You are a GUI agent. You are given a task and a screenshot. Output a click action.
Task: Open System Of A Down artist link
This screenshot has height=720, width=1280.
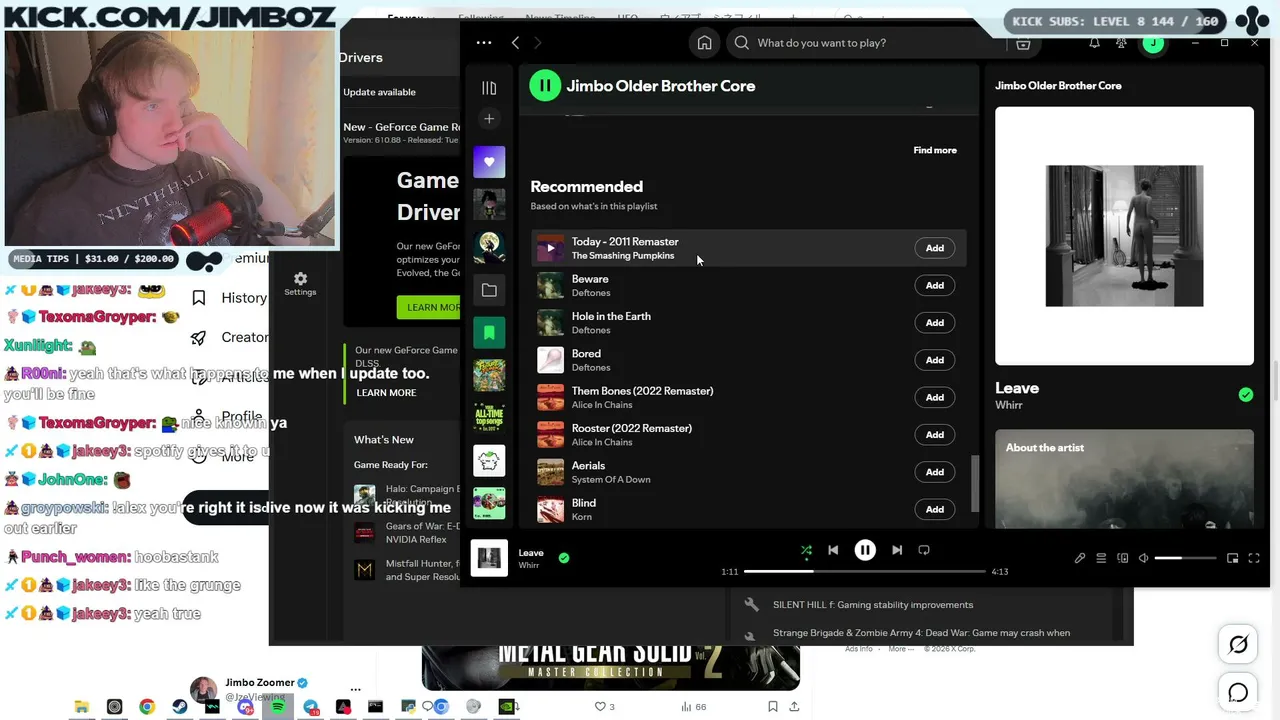coord(611,480)
